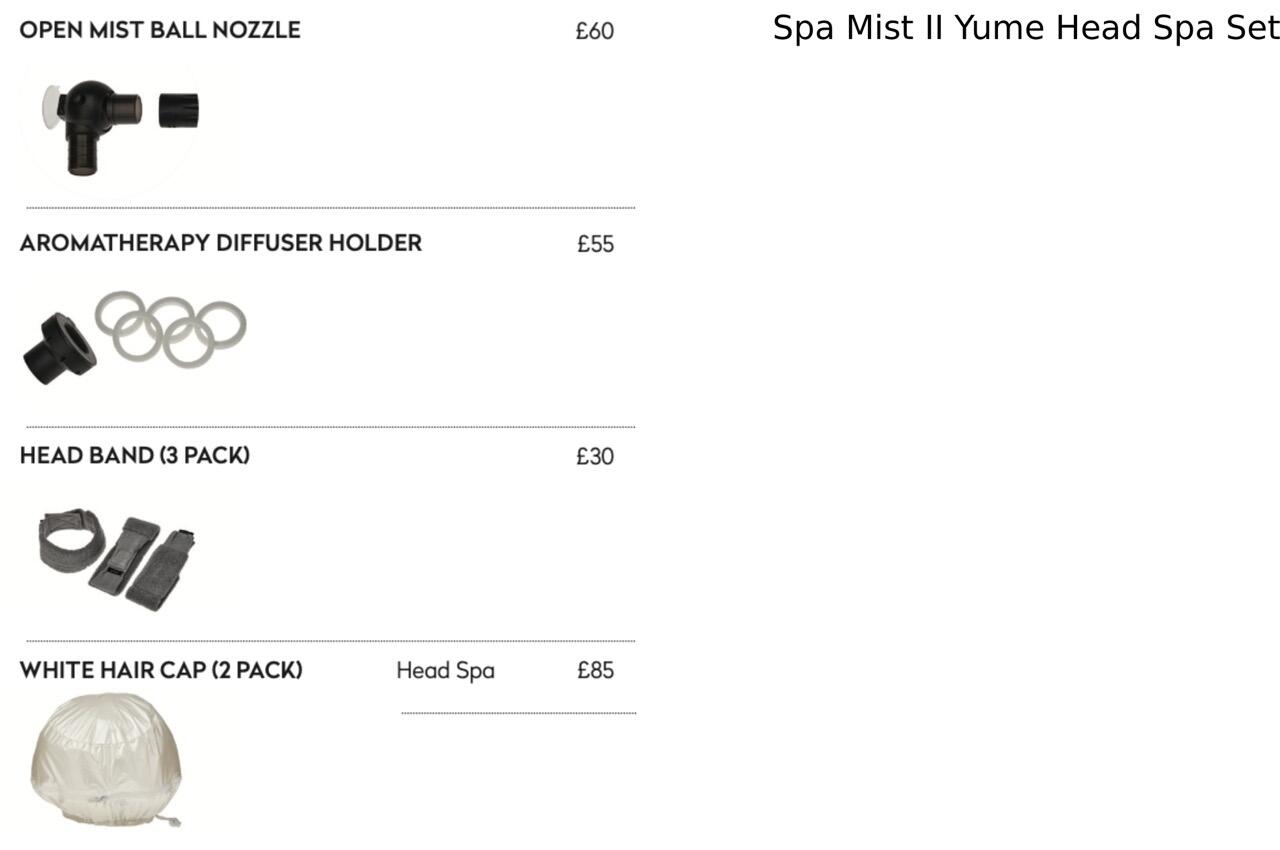Click the Head Spa label

coord(445,670)
